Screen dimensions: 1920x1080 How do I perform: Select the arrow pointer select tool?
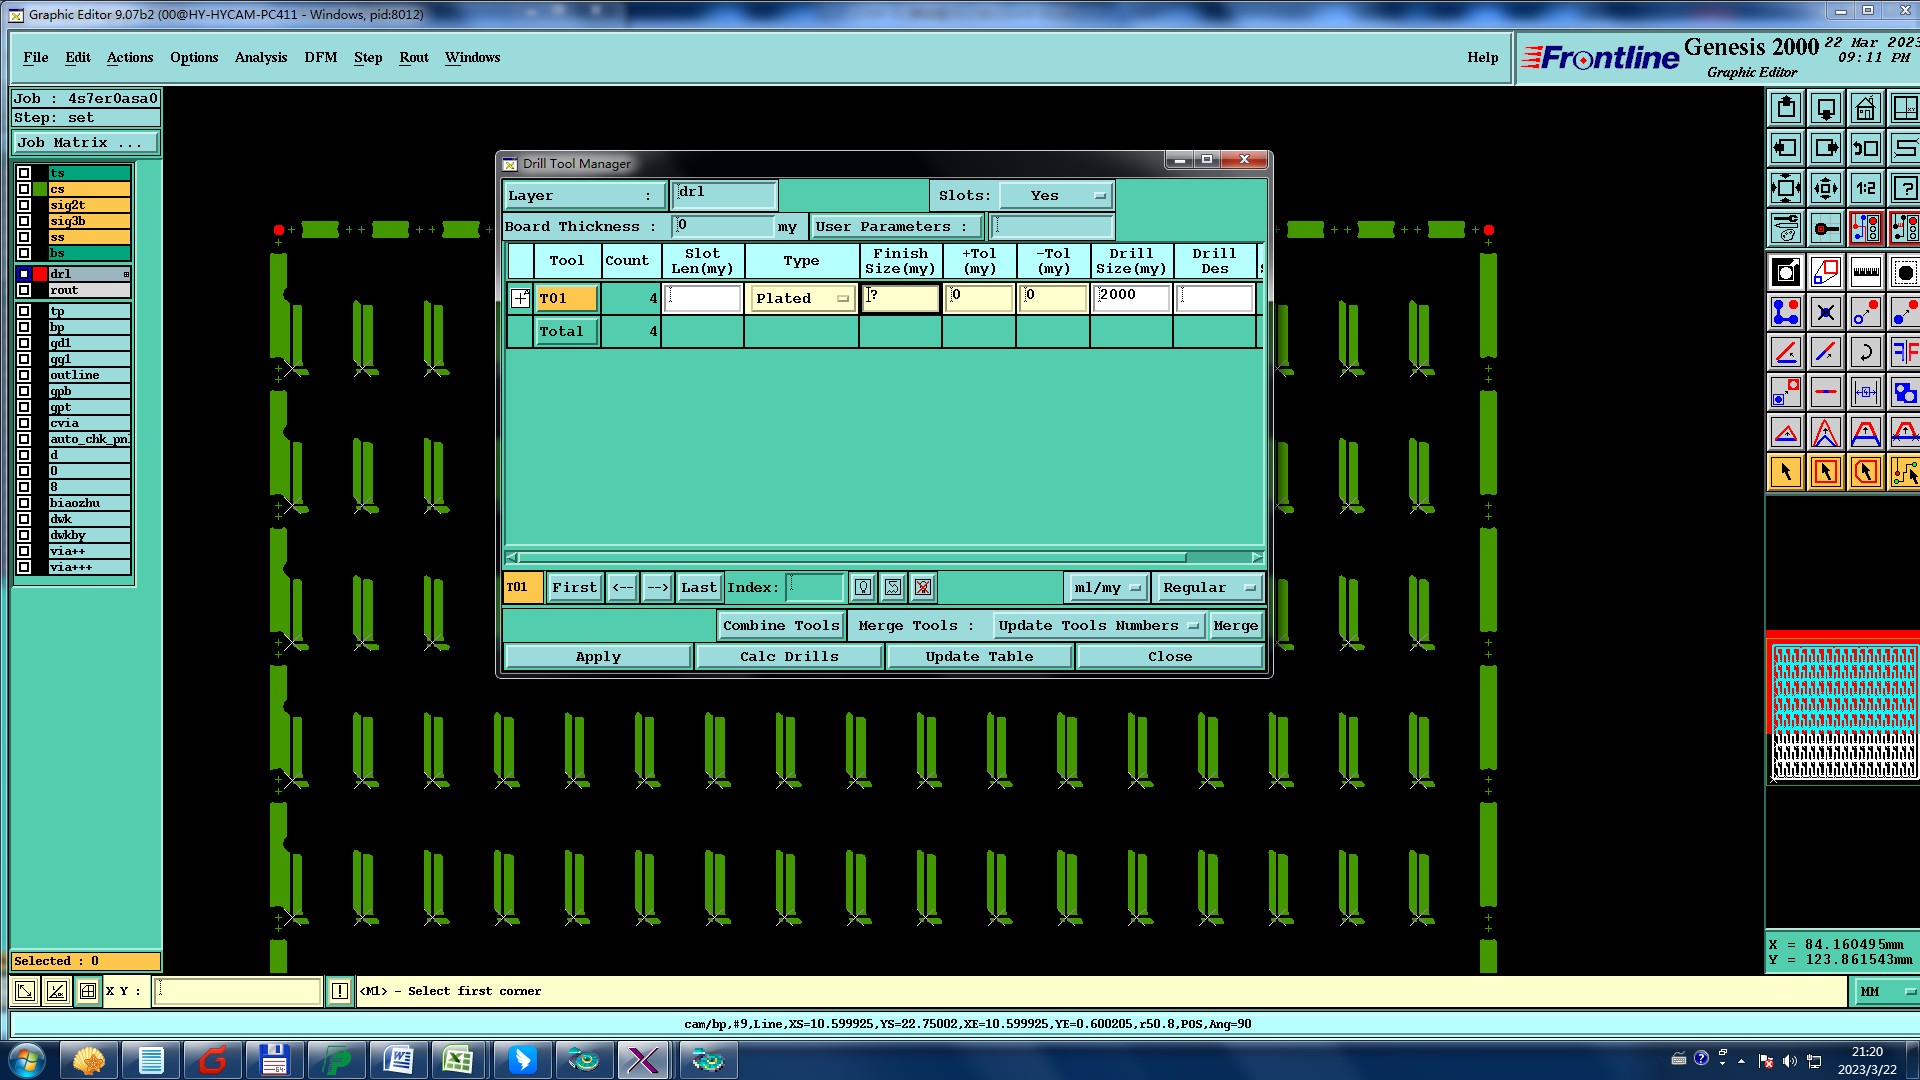click(x=1785, y=472)
